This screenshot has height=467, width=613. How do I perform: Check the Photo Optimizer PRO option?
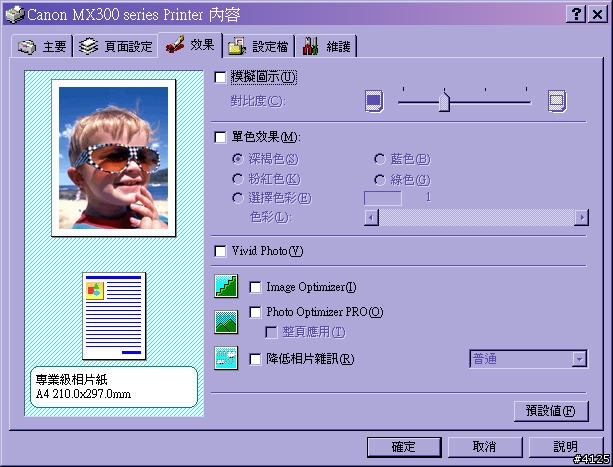click(x=255, y=312)
